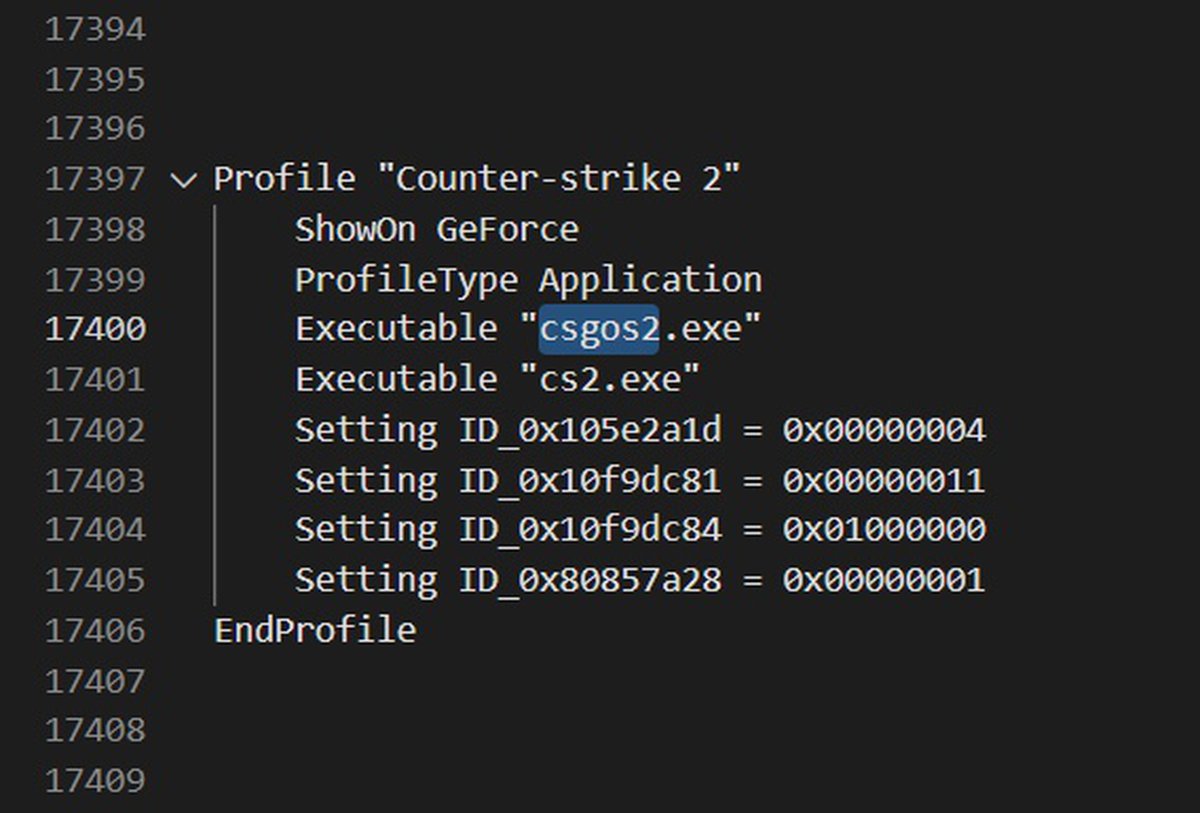Click the "Counter-strike 2" profile name string

click(558, 180)
